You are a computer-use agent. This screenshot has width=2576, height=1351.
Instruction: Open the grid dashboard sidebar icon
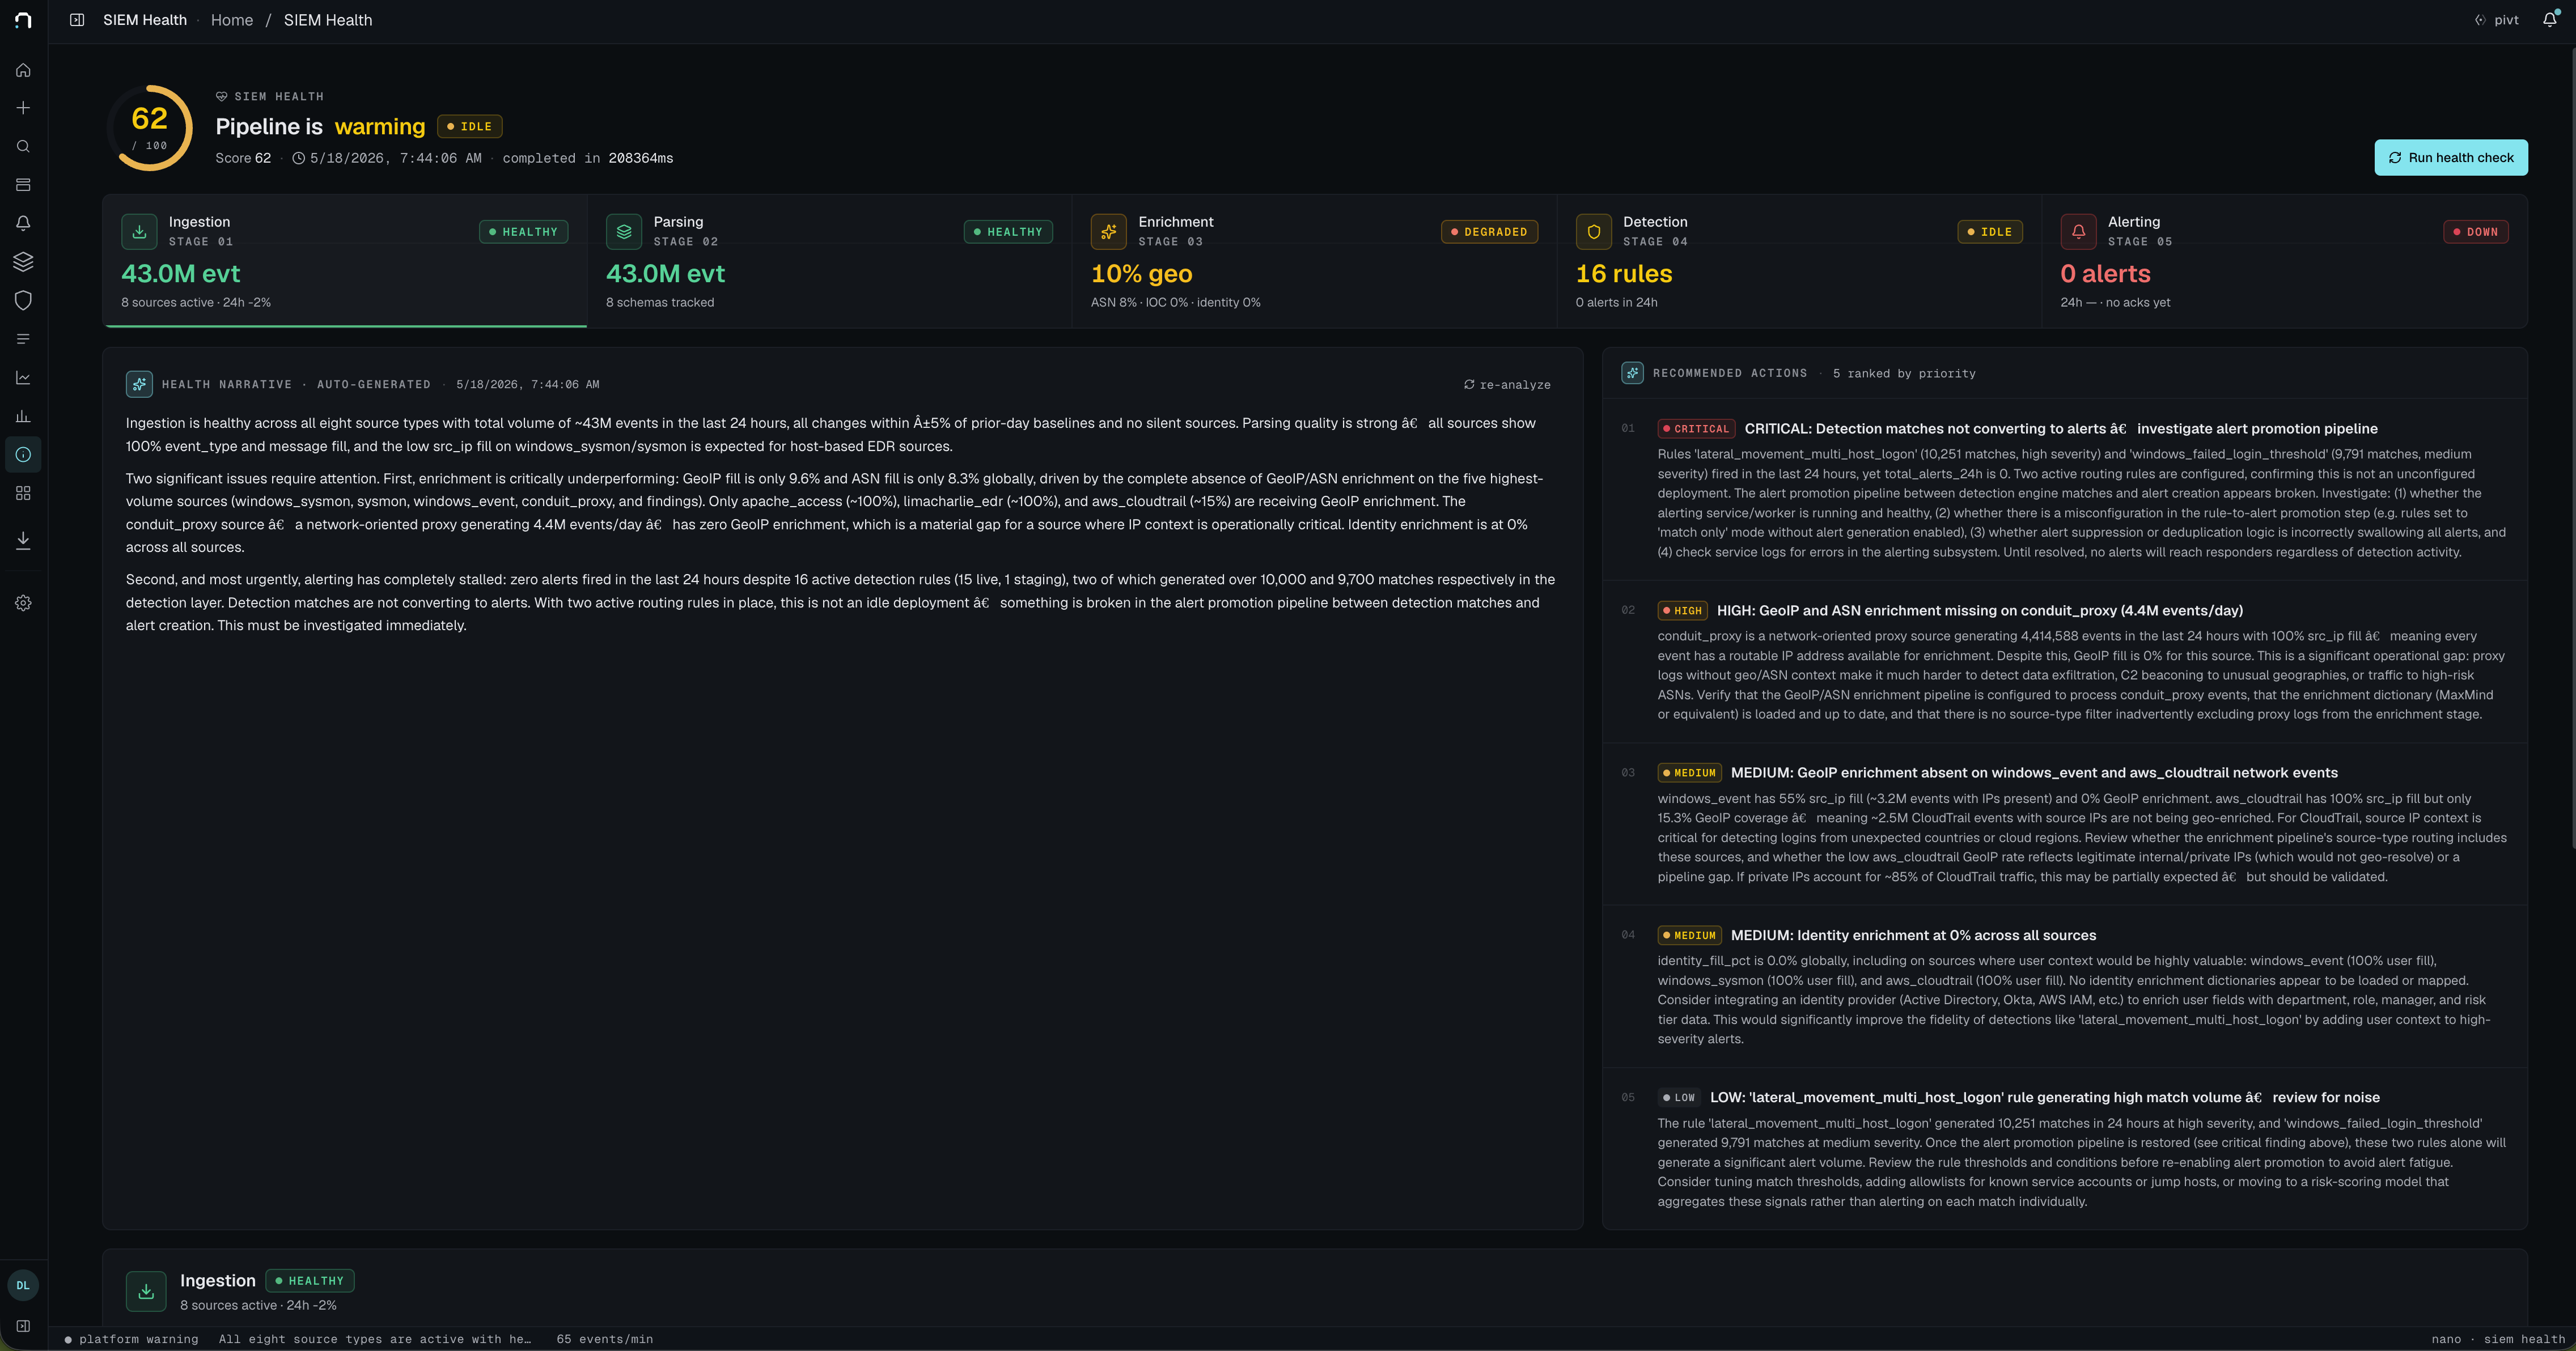pos(23,493)
